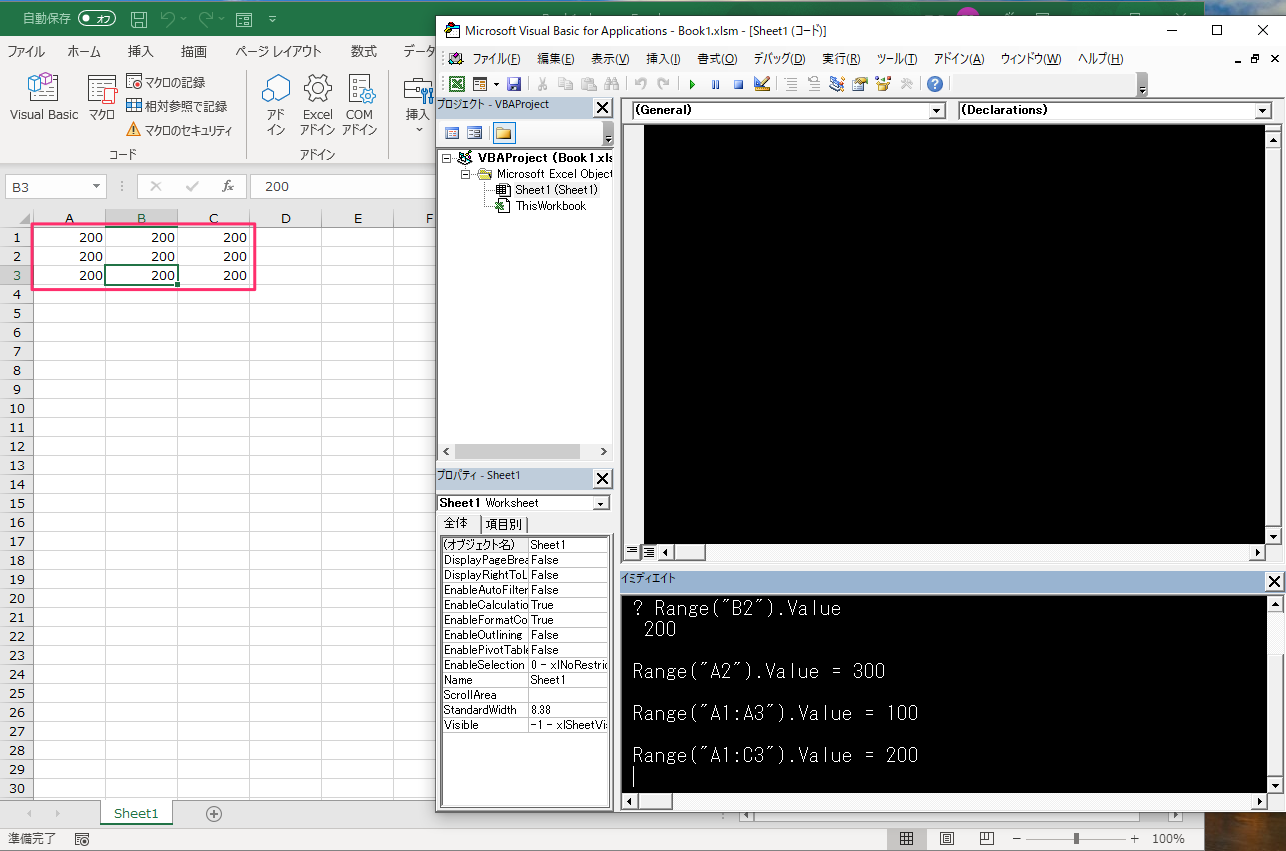Click the Excel zoom slider handle
The width and height of the screenshot is (1286, 851).
(1076, 839)
